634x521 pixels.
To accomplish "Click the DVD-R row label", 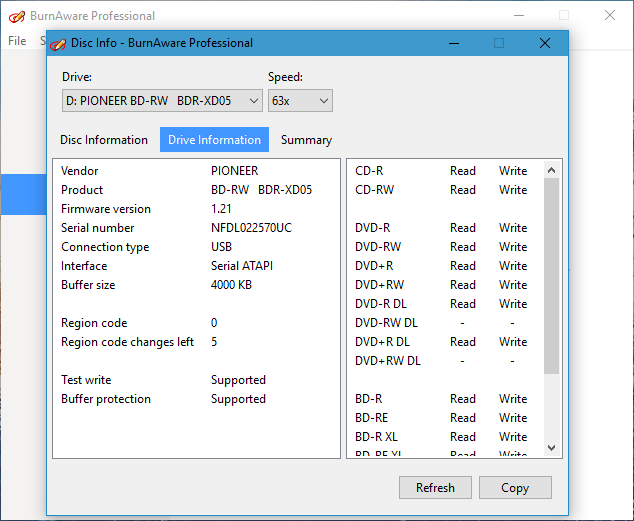I will tap(373, 228).
